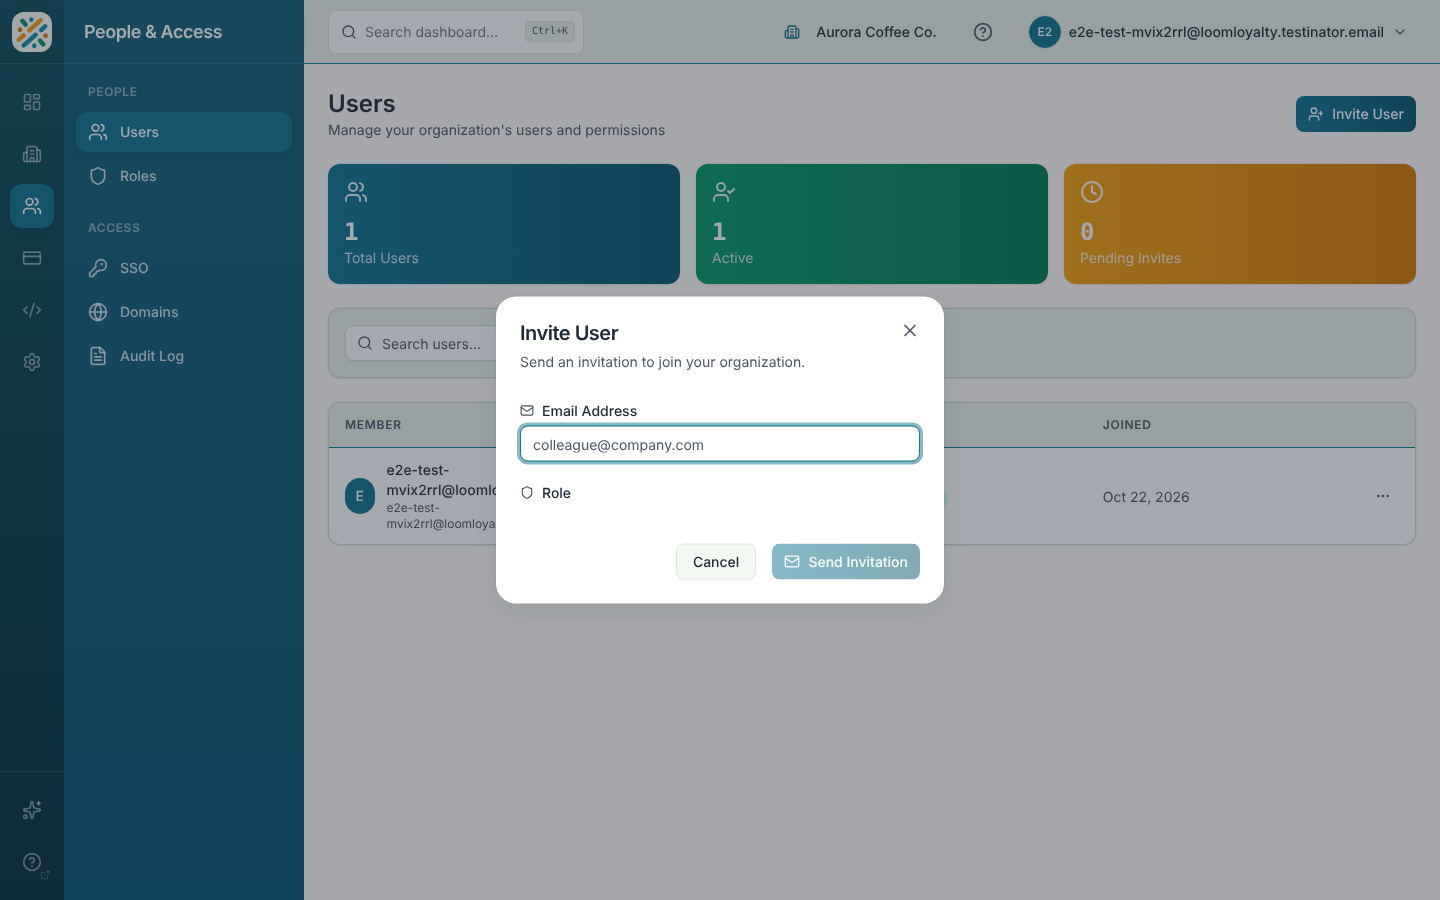The image size is (1440, 900).
Task: Open row actions ellipsis for e2e-test member
Action: (x=1383, y=496)
